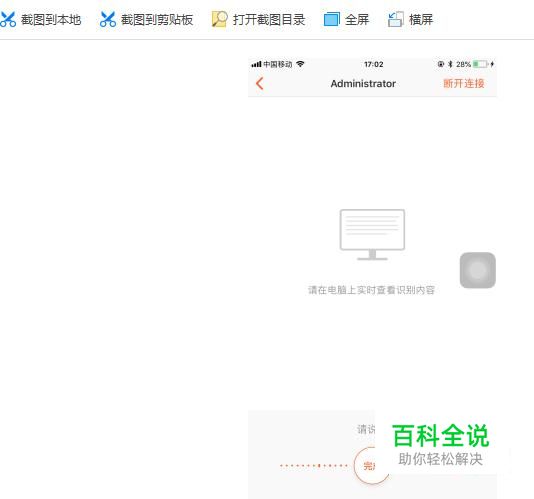Open 打开截图目录 from the toolbar
Image resolution: width=534 pixels, height=499 pixels.
pyautogui.click(x=269, y=20)
